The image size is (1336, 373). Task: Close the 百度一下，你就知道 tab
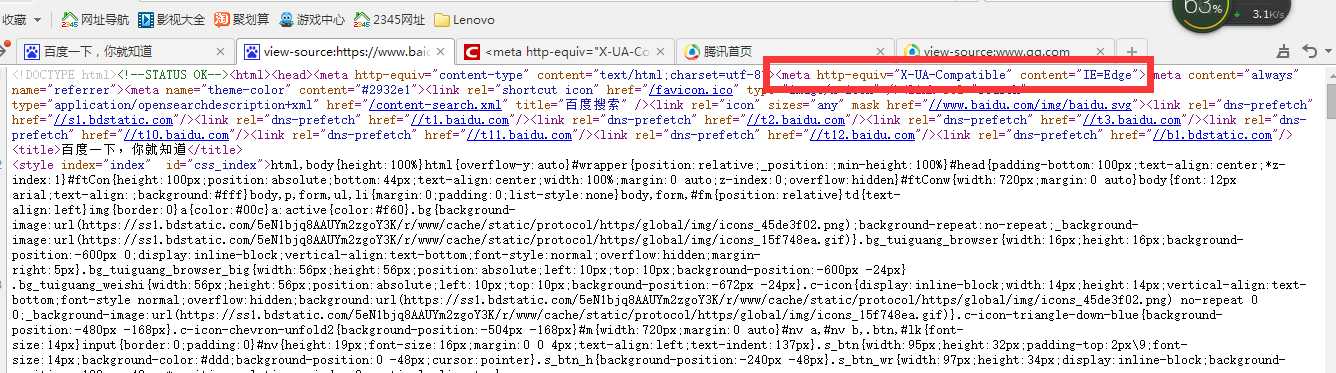coord(221,51)
